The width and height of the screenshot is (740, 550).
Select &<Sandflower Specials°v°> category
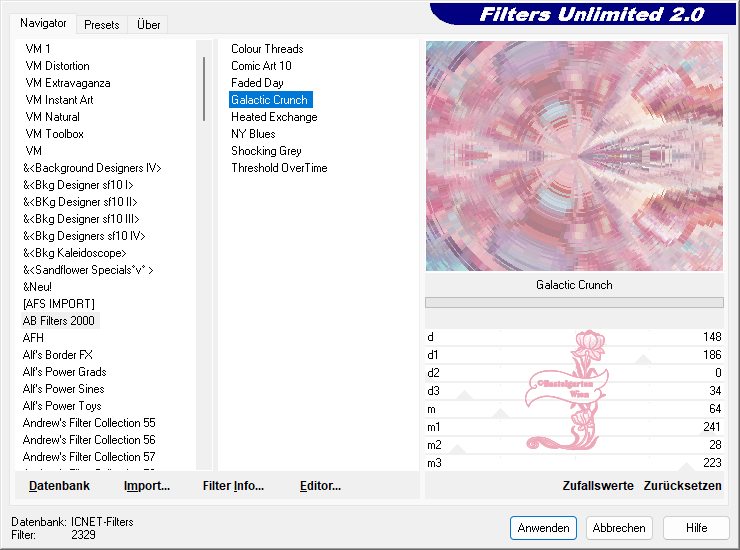pos(88,270)
